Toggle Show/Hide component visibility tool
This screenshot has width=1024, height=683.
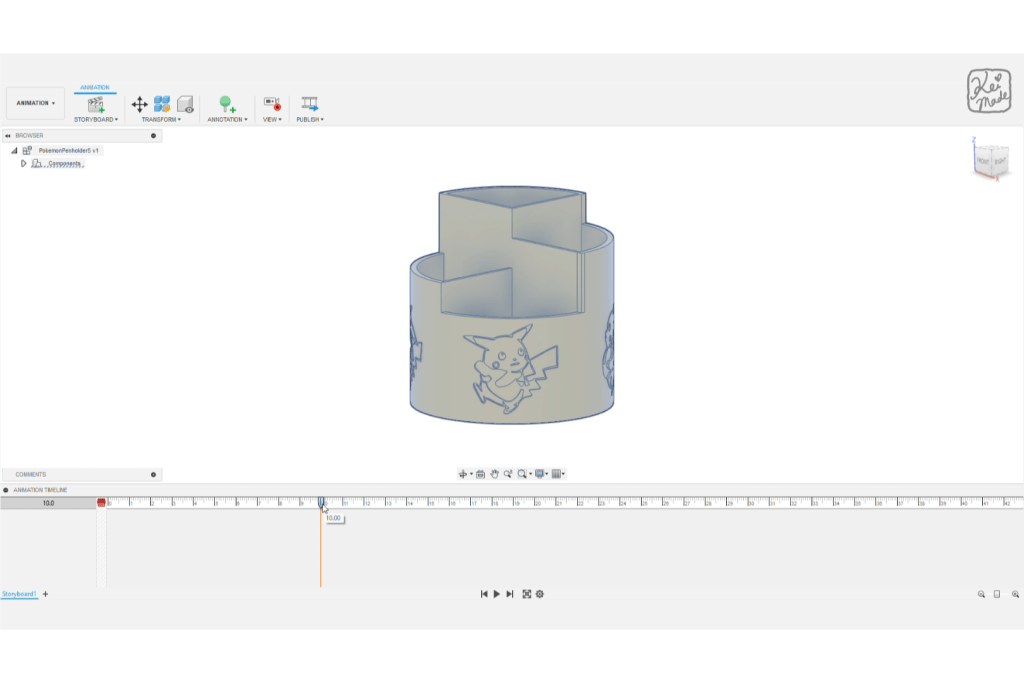coord(185,104)
